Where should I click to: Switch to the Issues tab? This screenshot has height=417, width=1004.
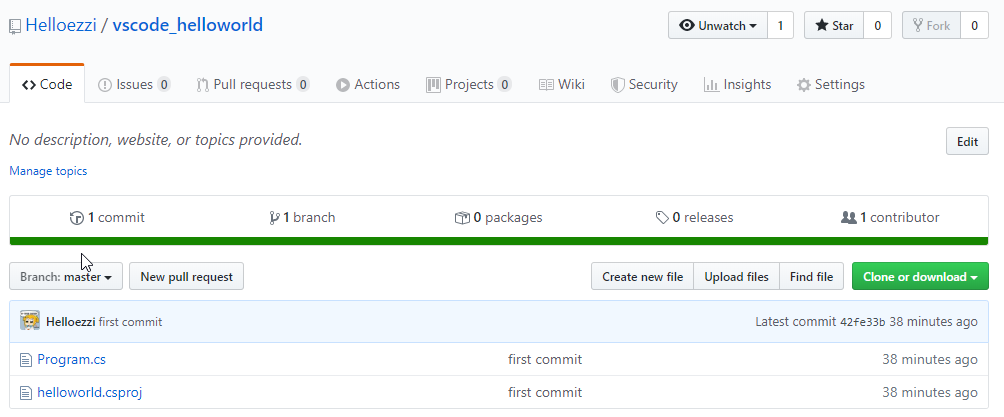coord(134,85)
